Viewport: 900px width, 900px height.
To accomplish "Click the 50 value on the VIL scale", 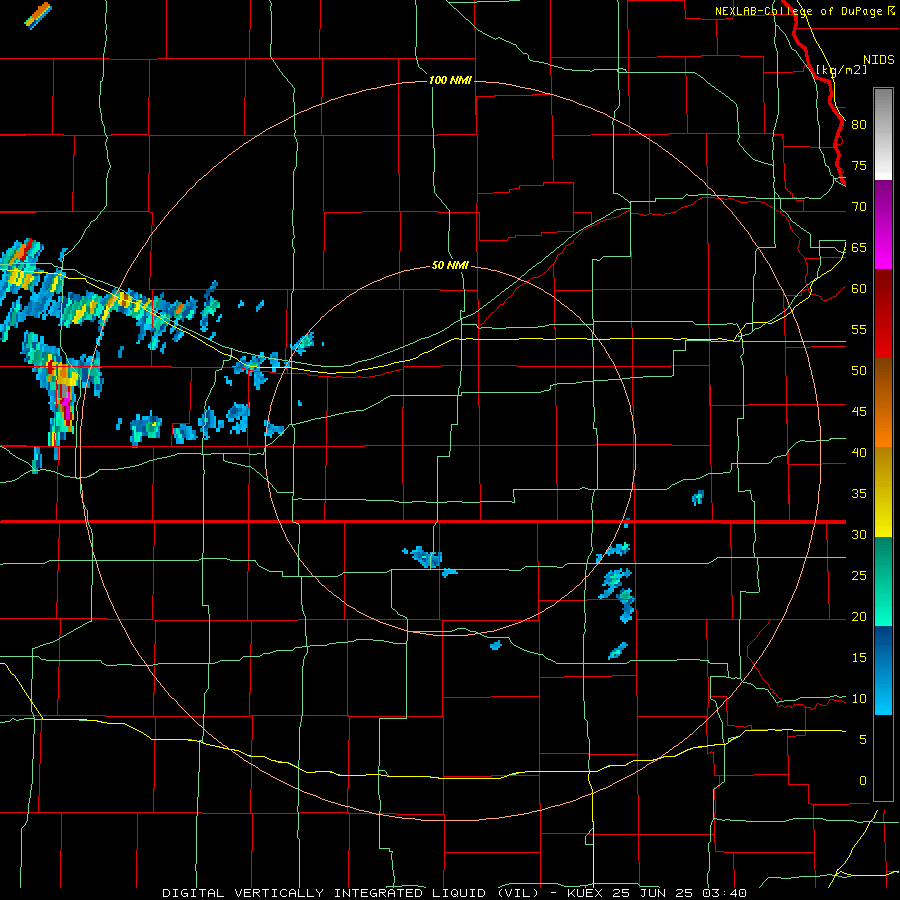I will [x=859, y=370].
